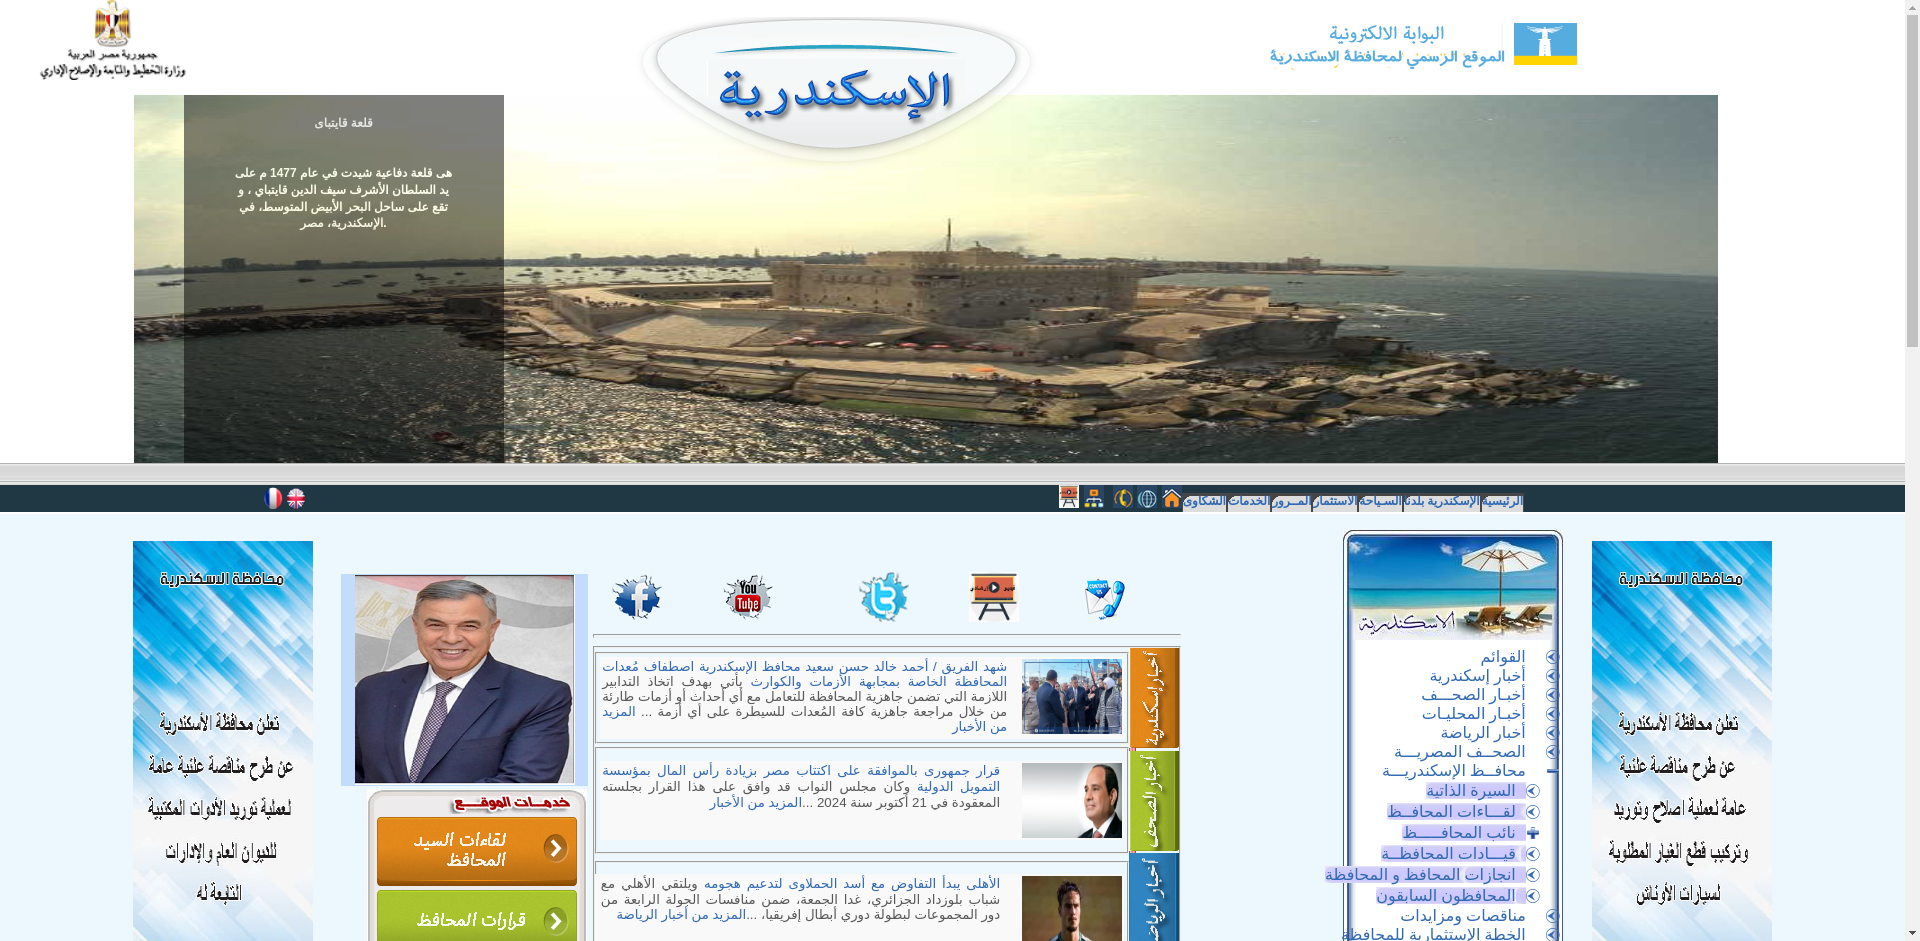The width and height of the screenshot is (1920, 941).
Task: Open السيرة الذاتية in the side menu
Action: click(1470, 791)
